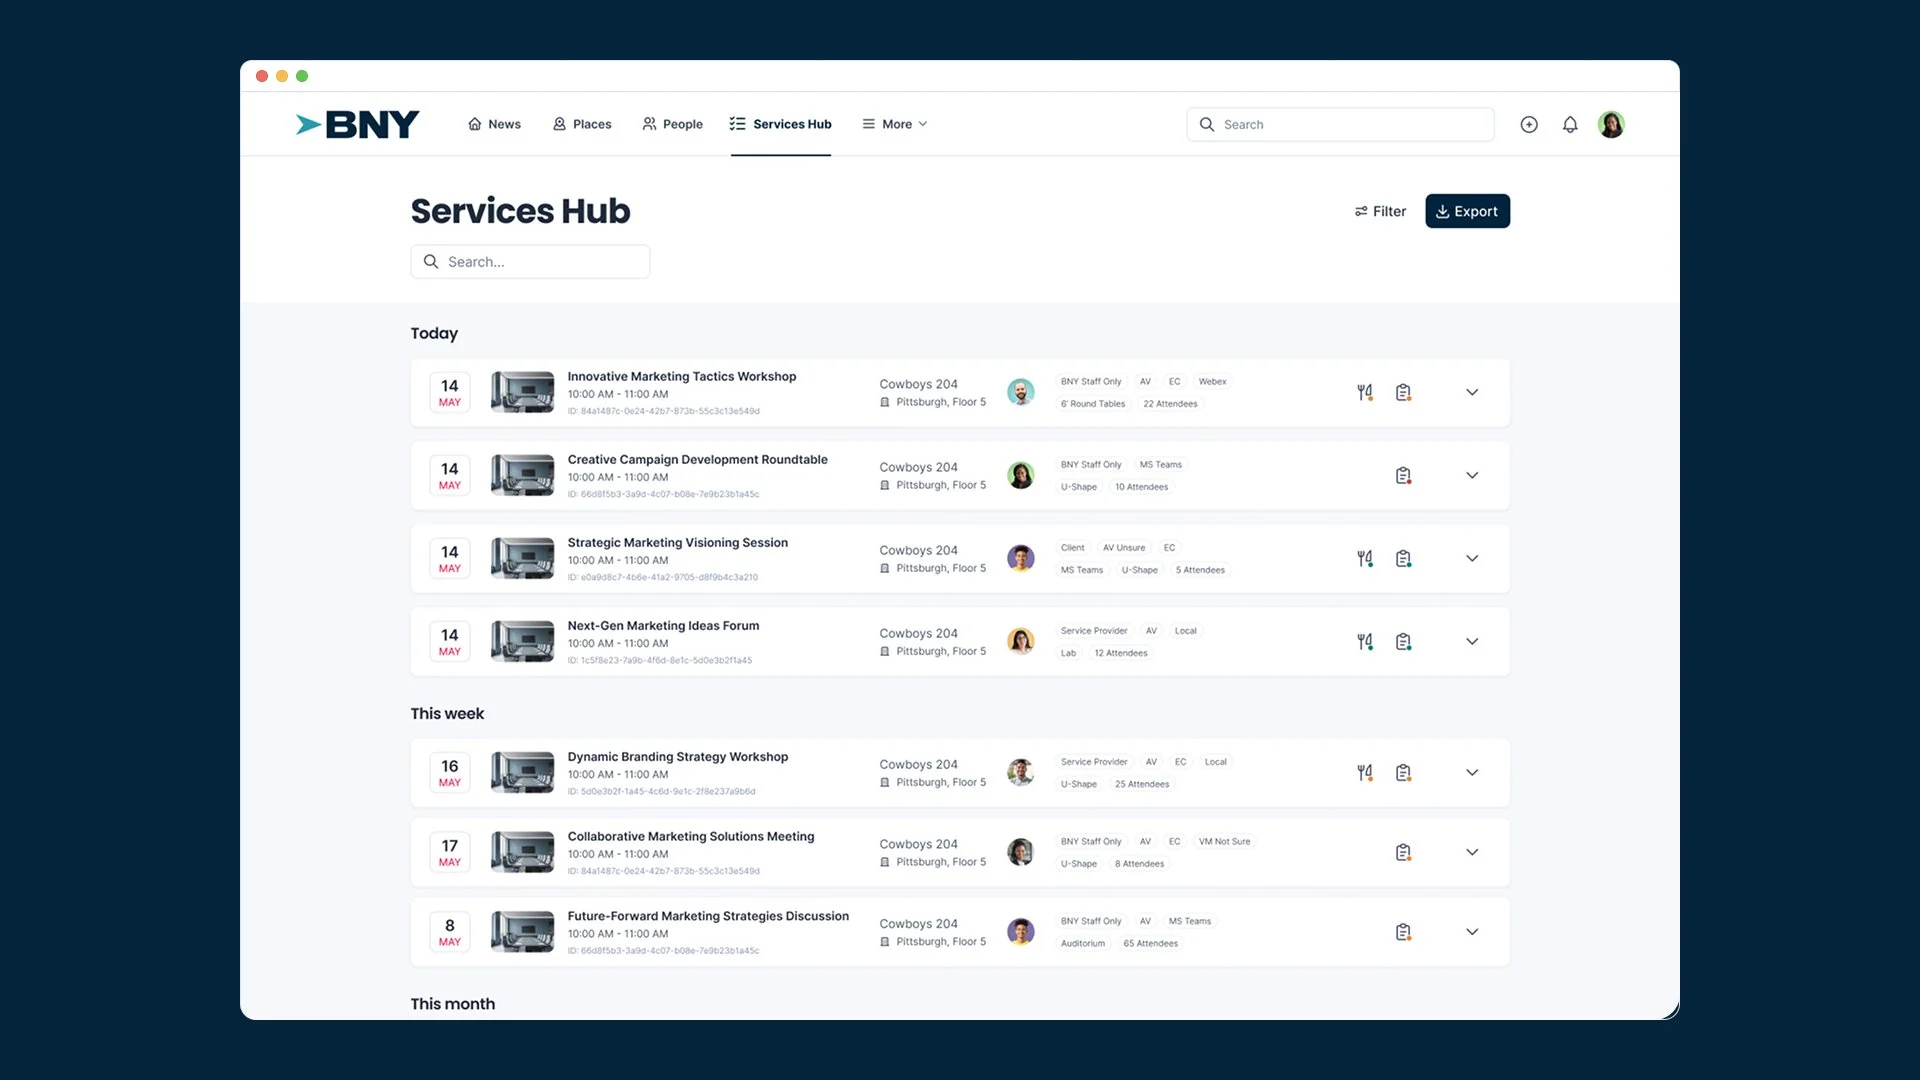Viewport: 1920px width, 1080px height.
Task: Open the Places navigation item
Action: [582, 124]
